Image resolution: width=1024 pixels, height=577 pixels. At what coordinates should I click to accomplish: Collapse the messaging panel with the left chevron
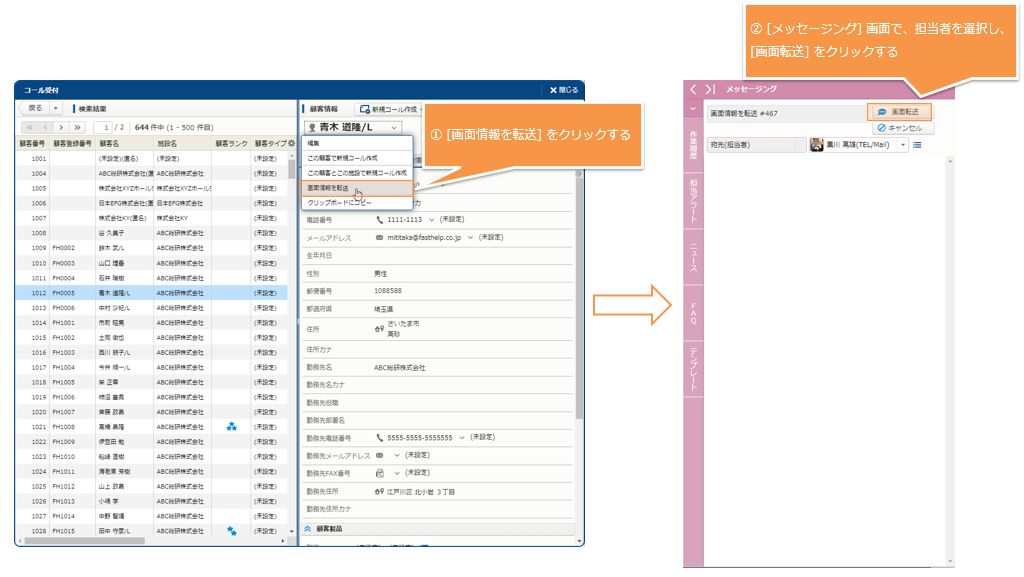(x=693, y=89)
